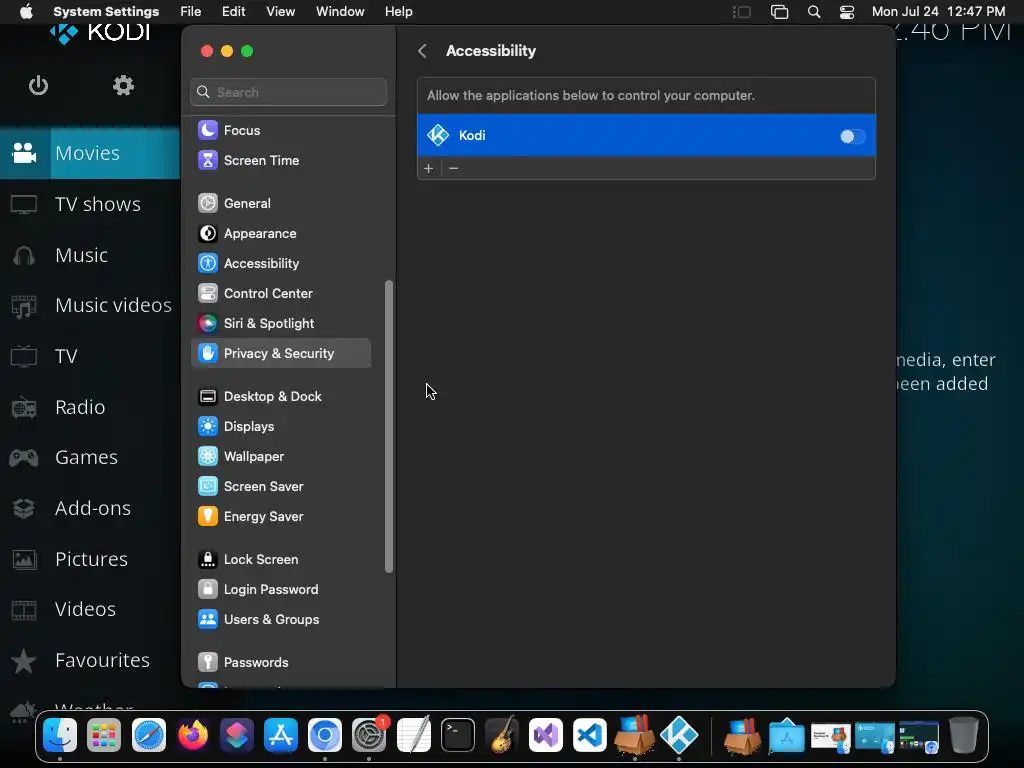Open Passwords settings
Screen dimensions: 1024x768
point(281,662)
